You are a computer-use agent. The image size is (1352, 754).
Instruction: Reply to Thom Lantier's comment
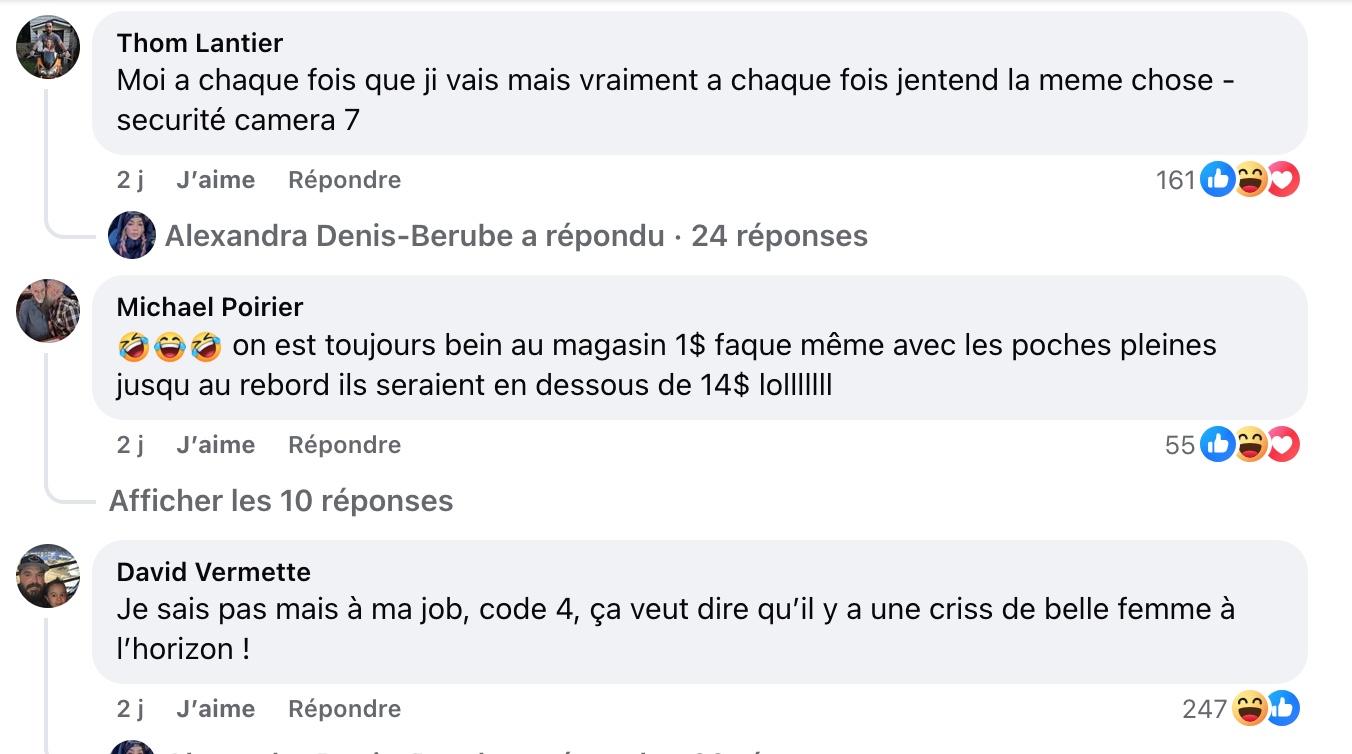pos(344,180)
